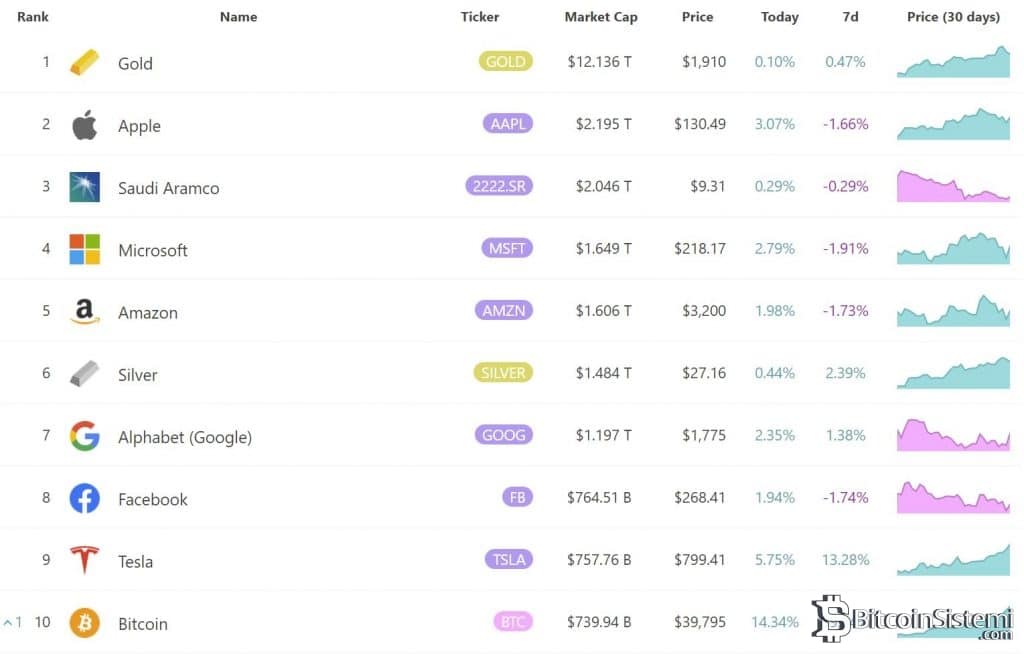Click the yellow GOLD ticker tag
Viewport: 1024px width, 654px height.
505,61
